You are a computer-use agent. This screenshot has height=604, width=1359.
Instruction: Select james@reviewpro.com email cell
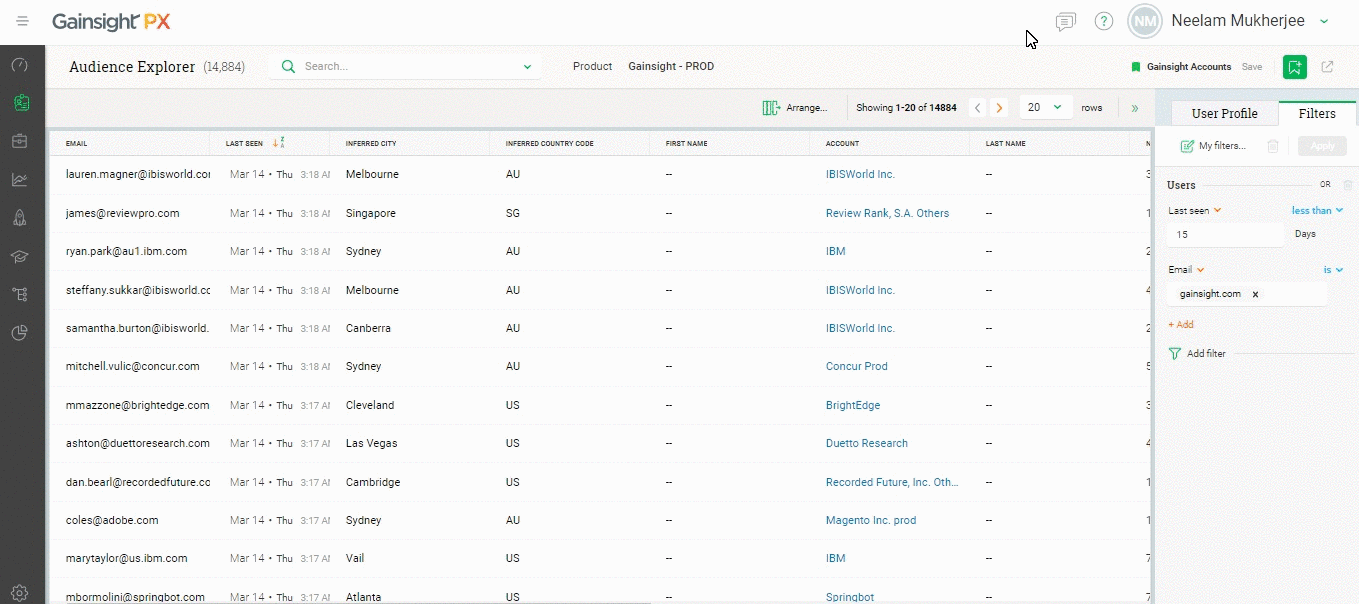(x=123, y=213)
